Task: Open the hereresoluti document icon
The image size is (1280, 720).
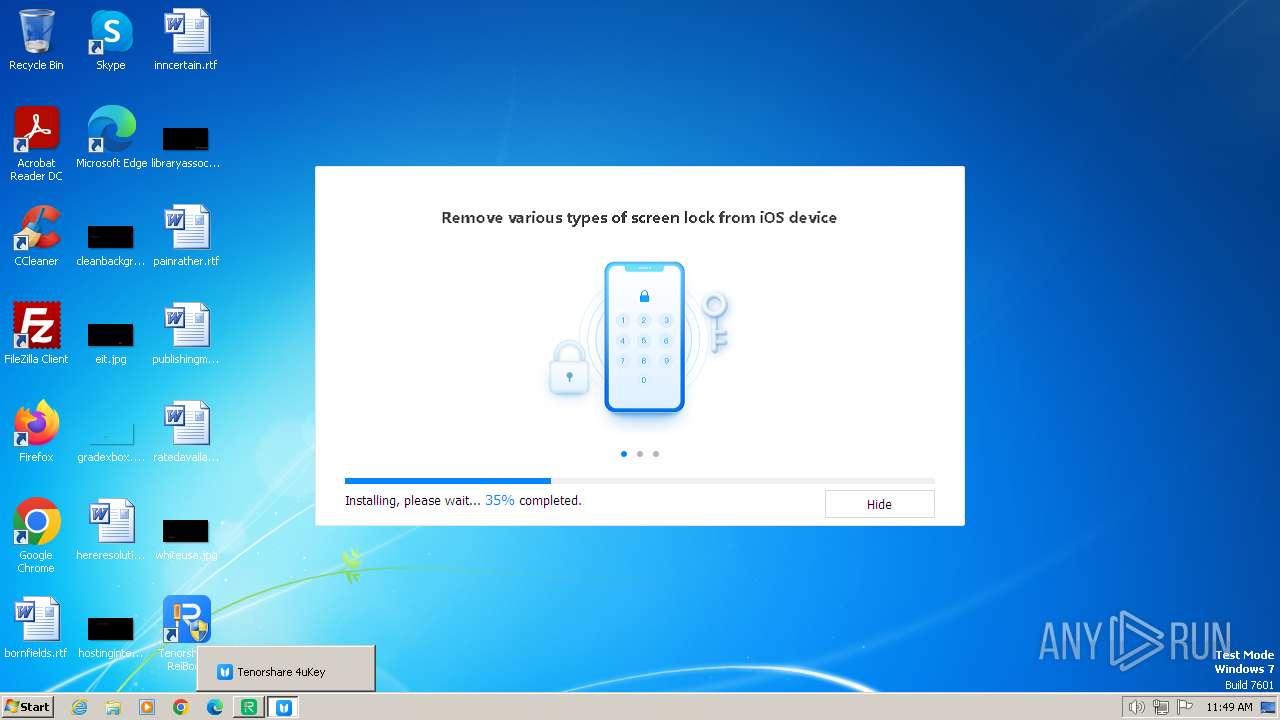Action: [x=110, y=530]
